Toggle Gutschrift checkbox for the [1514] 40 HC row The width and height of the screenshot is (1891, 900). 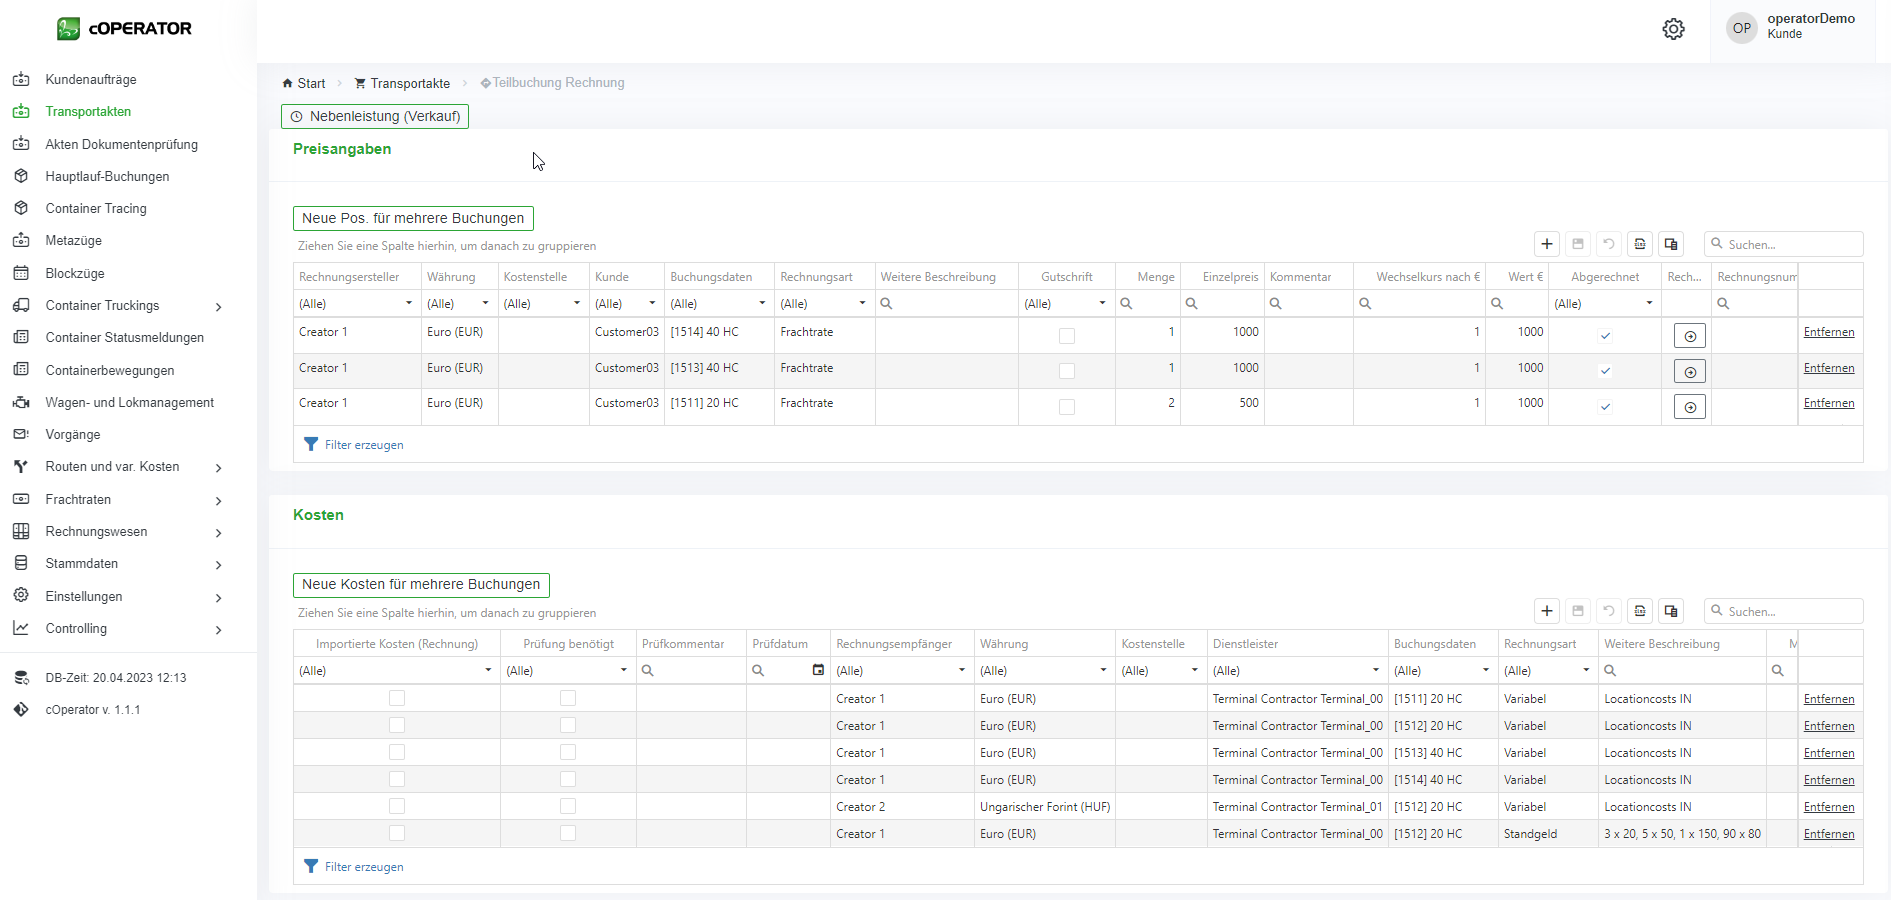[1067, 336]
